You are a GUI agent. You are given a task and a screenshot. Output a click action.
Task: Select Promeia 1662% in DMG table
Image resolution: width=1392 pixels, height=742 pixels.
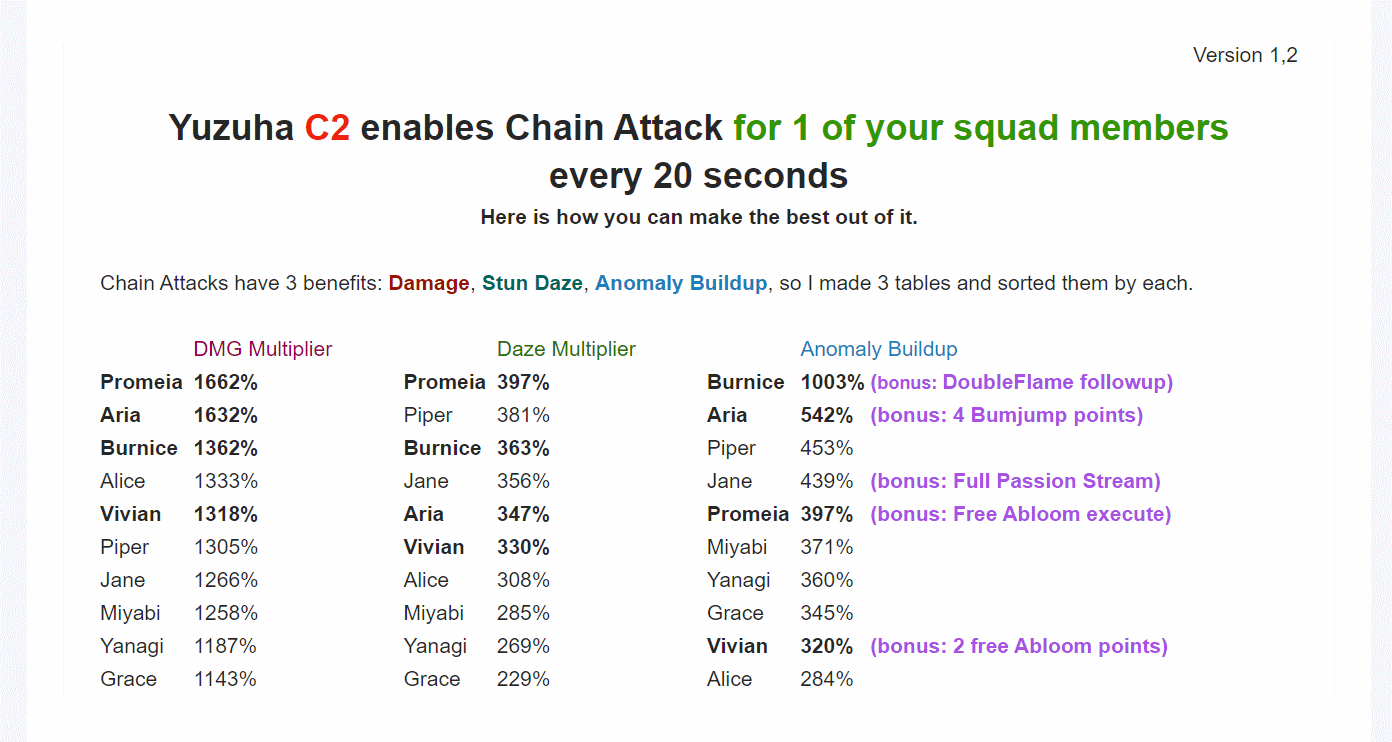tap(179, 382)
